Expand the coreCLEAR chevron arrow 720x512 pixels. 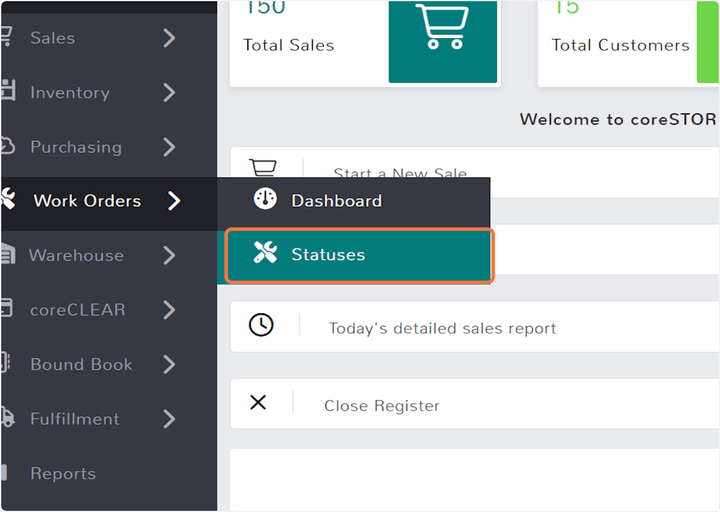(x=169, y=310)
